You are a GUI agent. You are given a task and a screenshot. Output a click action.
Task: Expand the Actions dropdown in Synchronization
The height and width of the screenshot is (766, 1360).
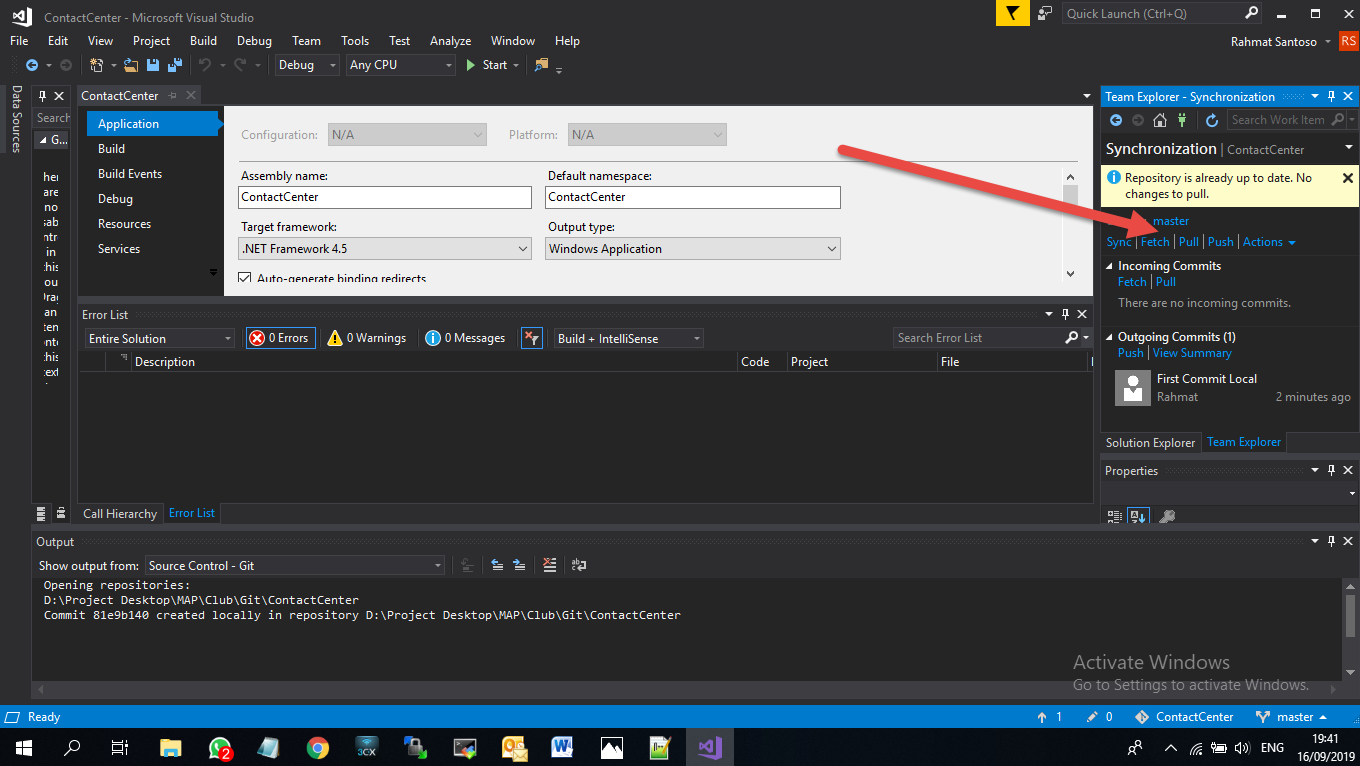tap(1269, 242)
